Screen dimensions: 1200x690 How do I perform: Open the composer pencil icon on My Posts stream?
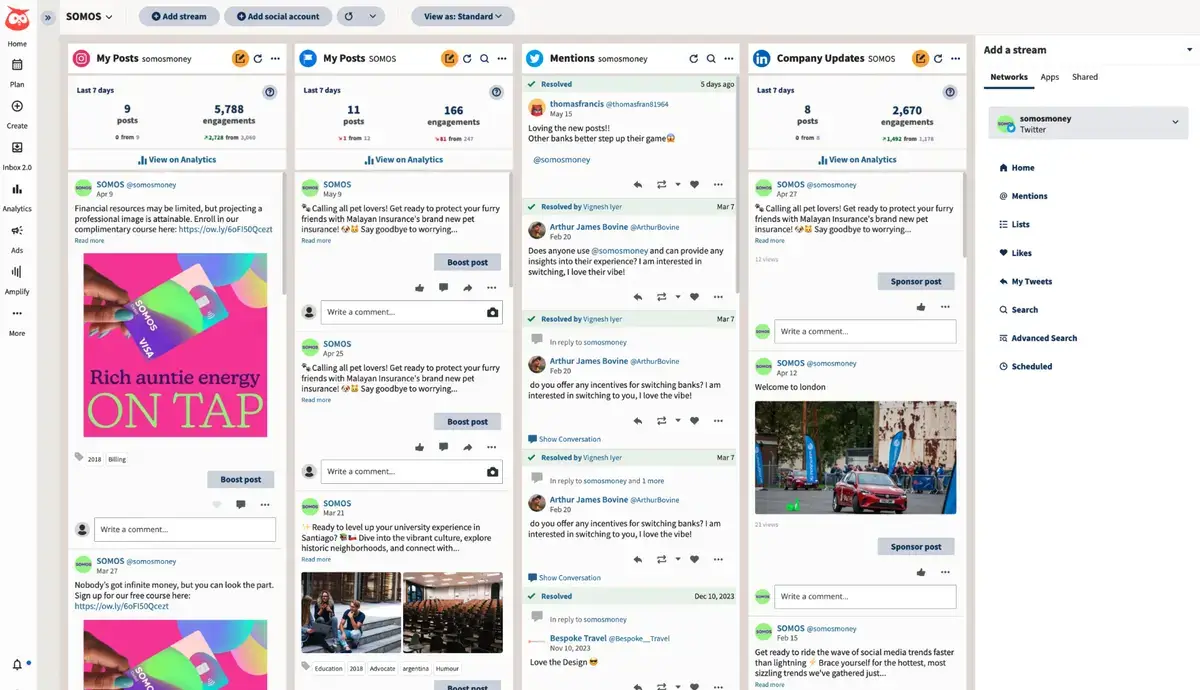pyautogui.click(x=240, y=58)
